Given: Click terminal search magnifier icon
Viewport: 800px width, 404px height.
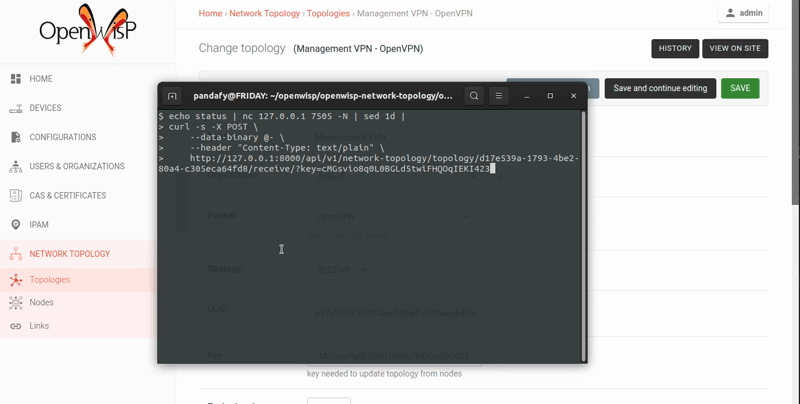Looking at the screenshot, I should click(x=474, y=96).
